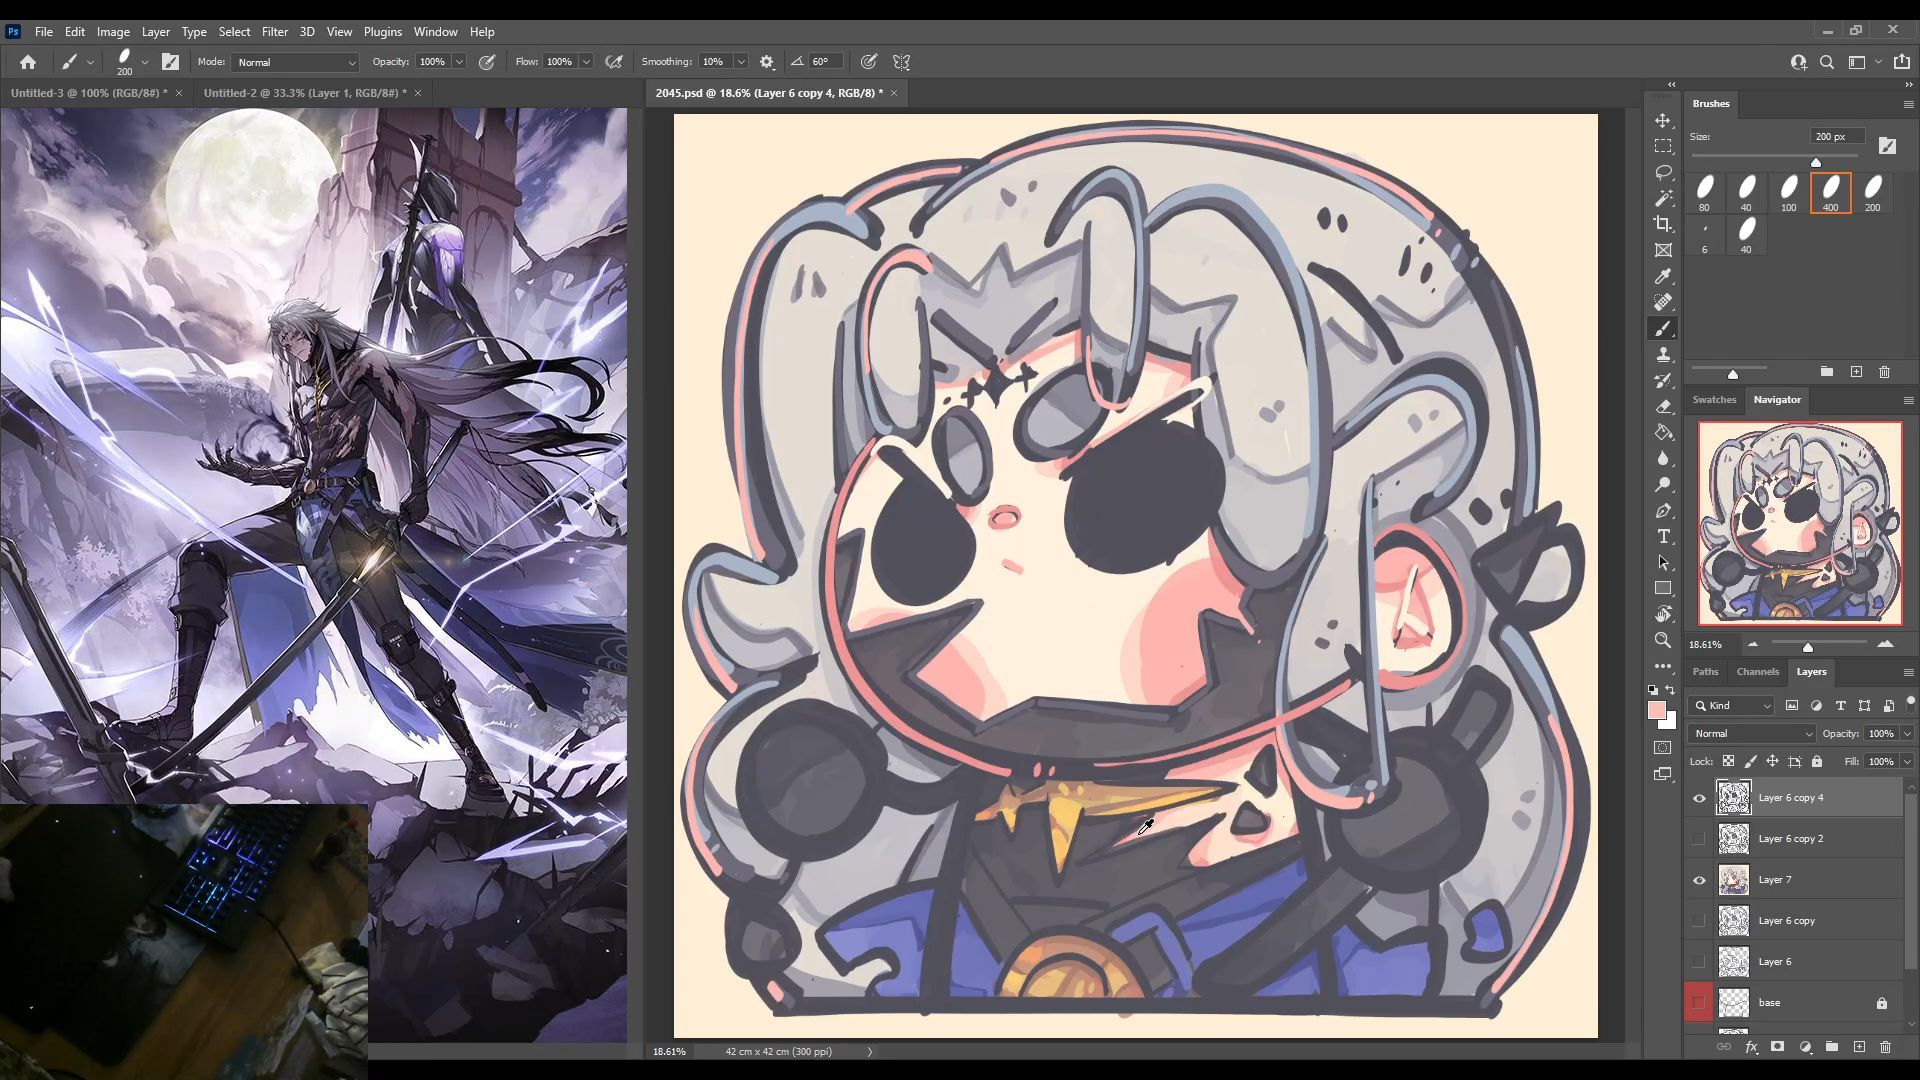Select the Horizontal Type tool

[1663, 537]
